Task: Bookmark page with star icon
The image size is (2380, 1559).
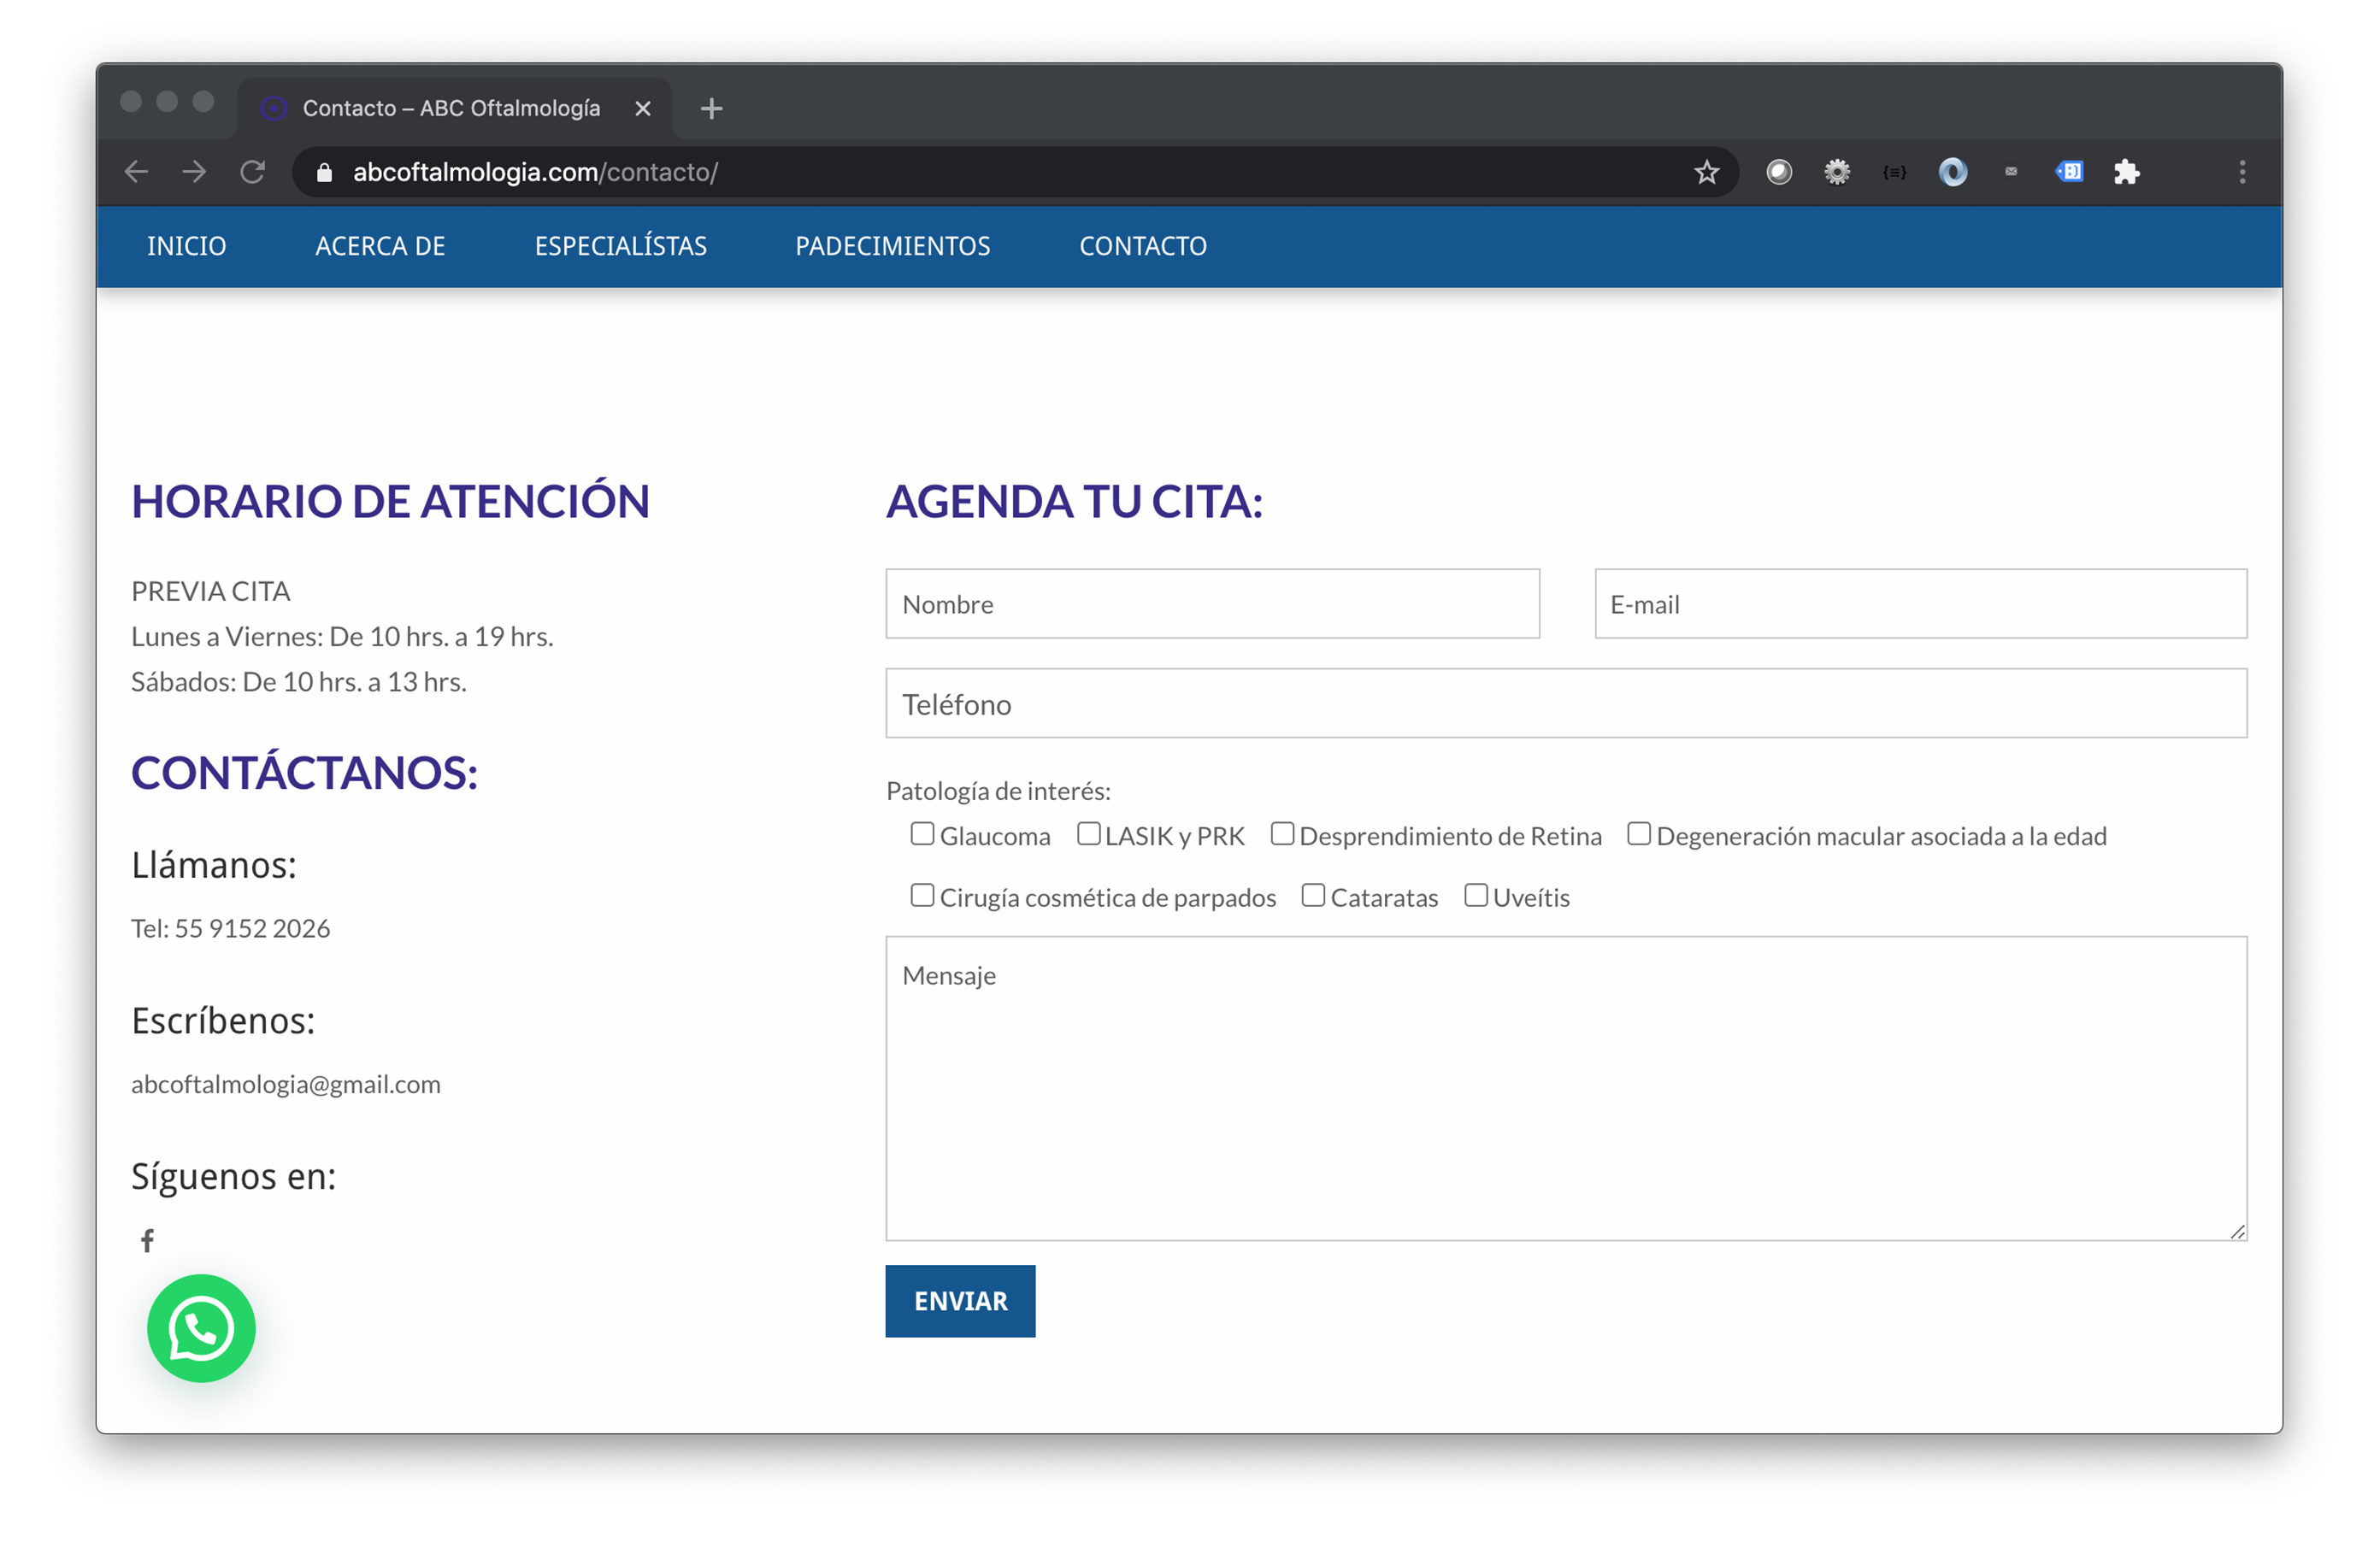Action: coord(1706,172)
